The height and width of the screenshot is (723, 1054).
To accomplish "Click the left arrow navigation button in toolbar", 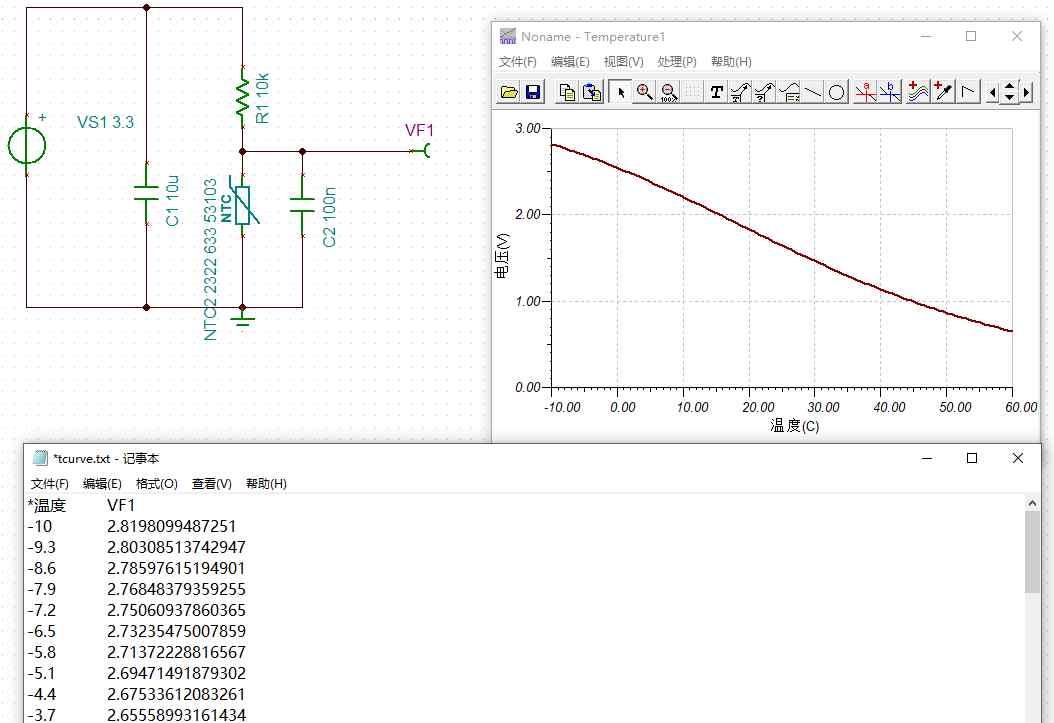I will (992, 92).
